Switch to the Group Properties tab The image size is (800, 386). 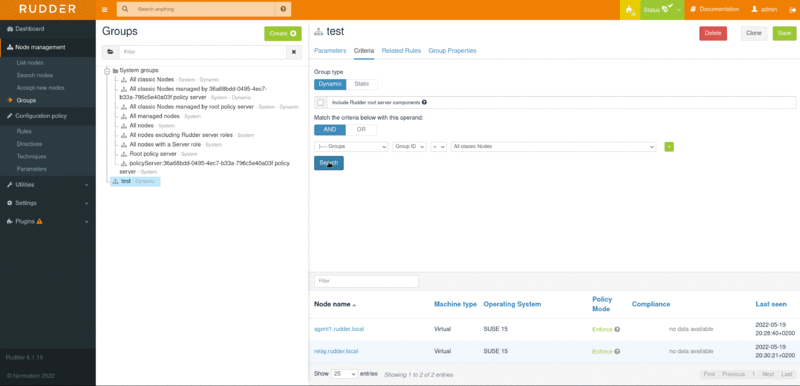point(452,51)
